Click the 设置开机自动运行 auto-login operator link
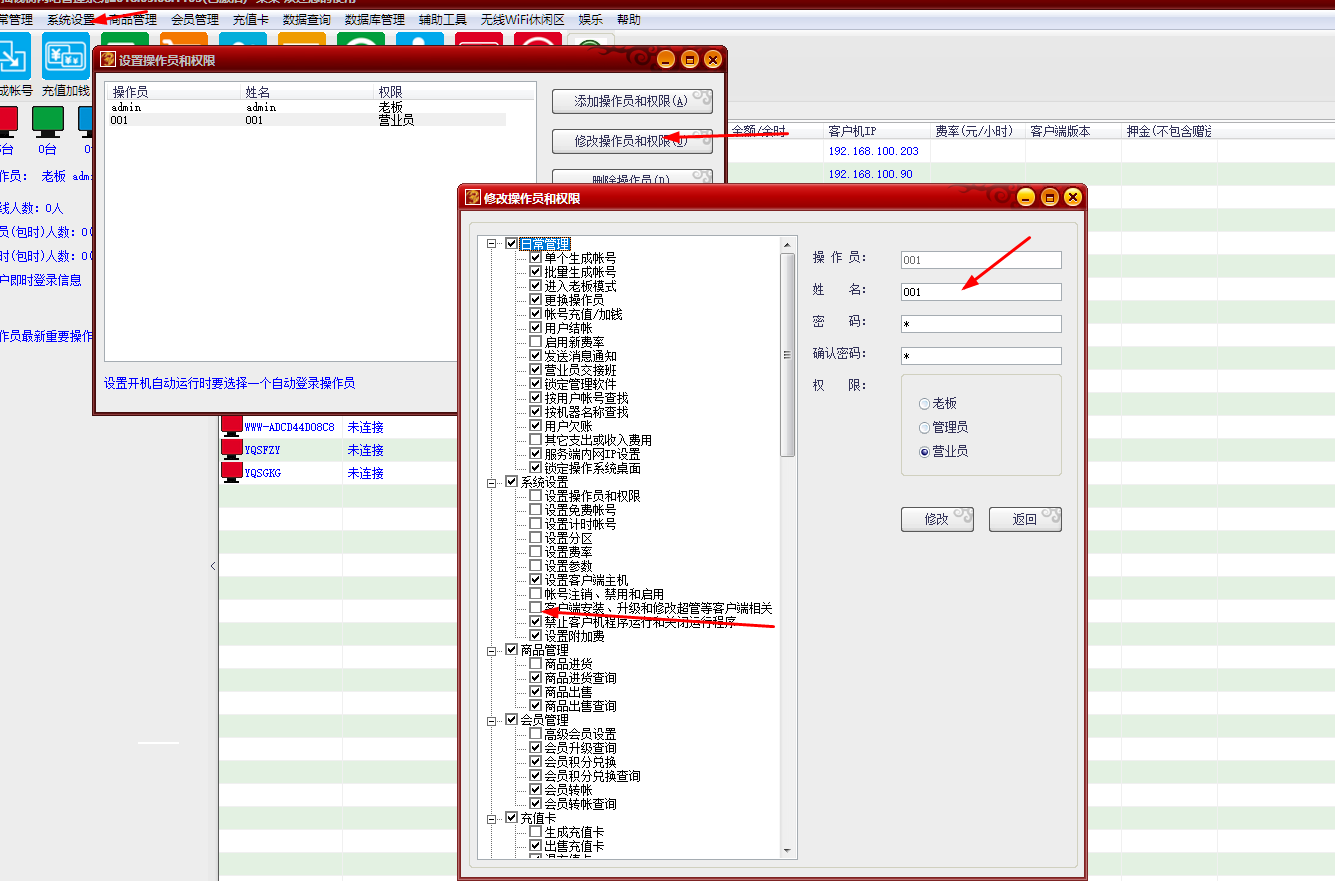The height and width of the screenshot is (881, 1335). (229, 383)
